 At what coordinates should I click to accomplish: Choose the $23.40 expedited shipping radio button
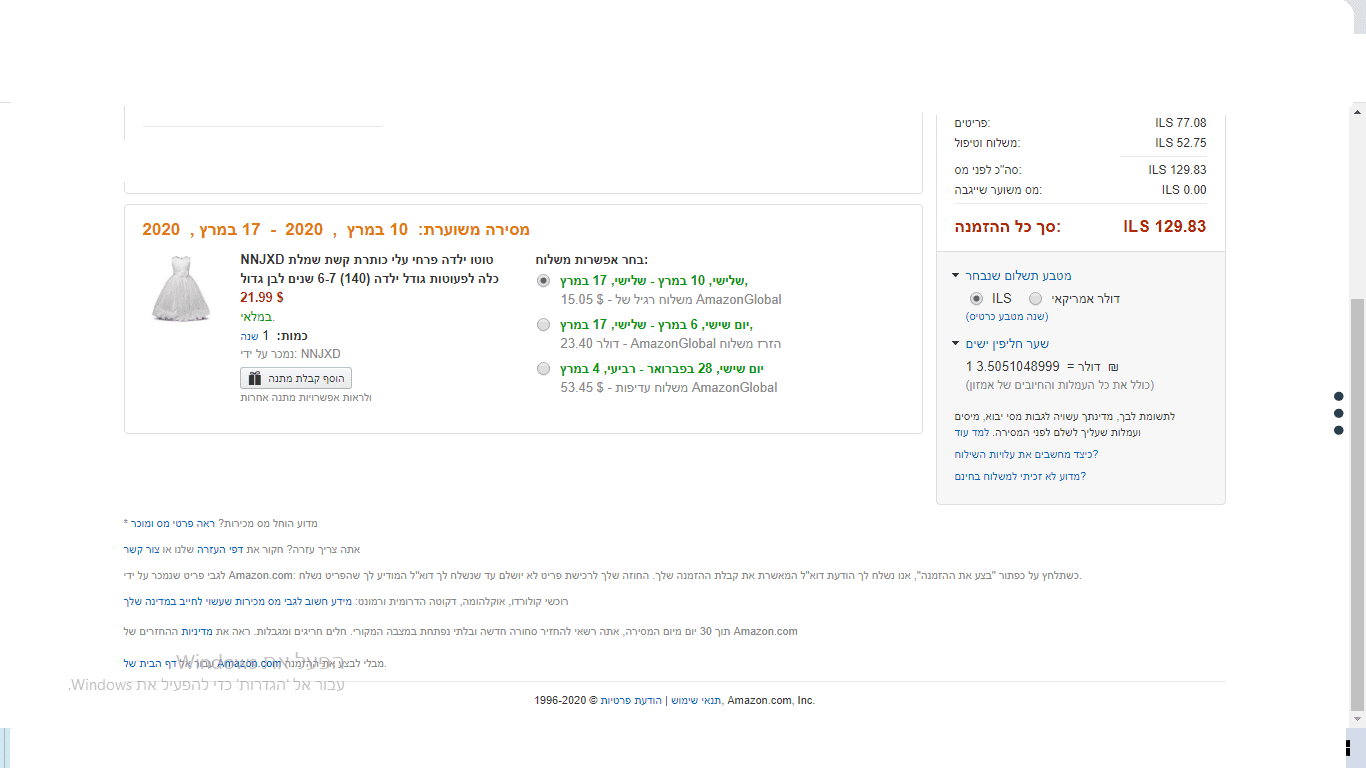pyautogui.click(x=543, y=325)
